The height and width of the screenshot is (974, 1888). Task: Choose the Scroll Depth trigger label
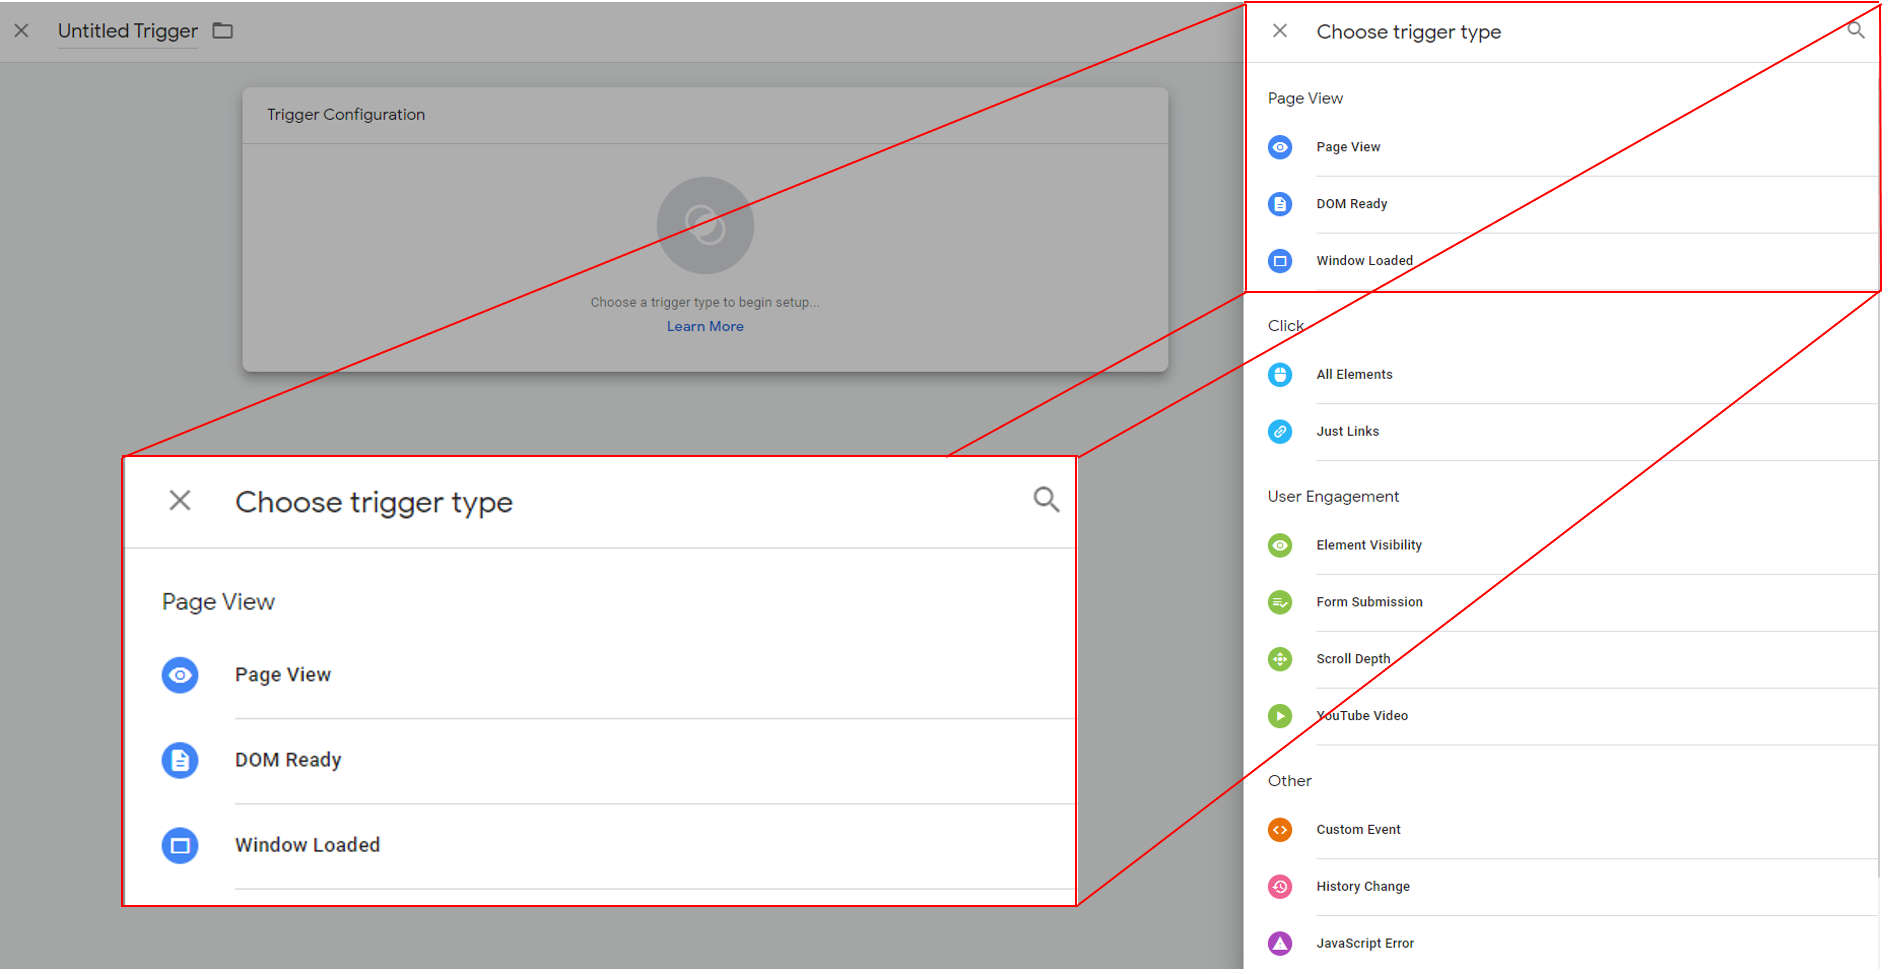(1353, 660)
